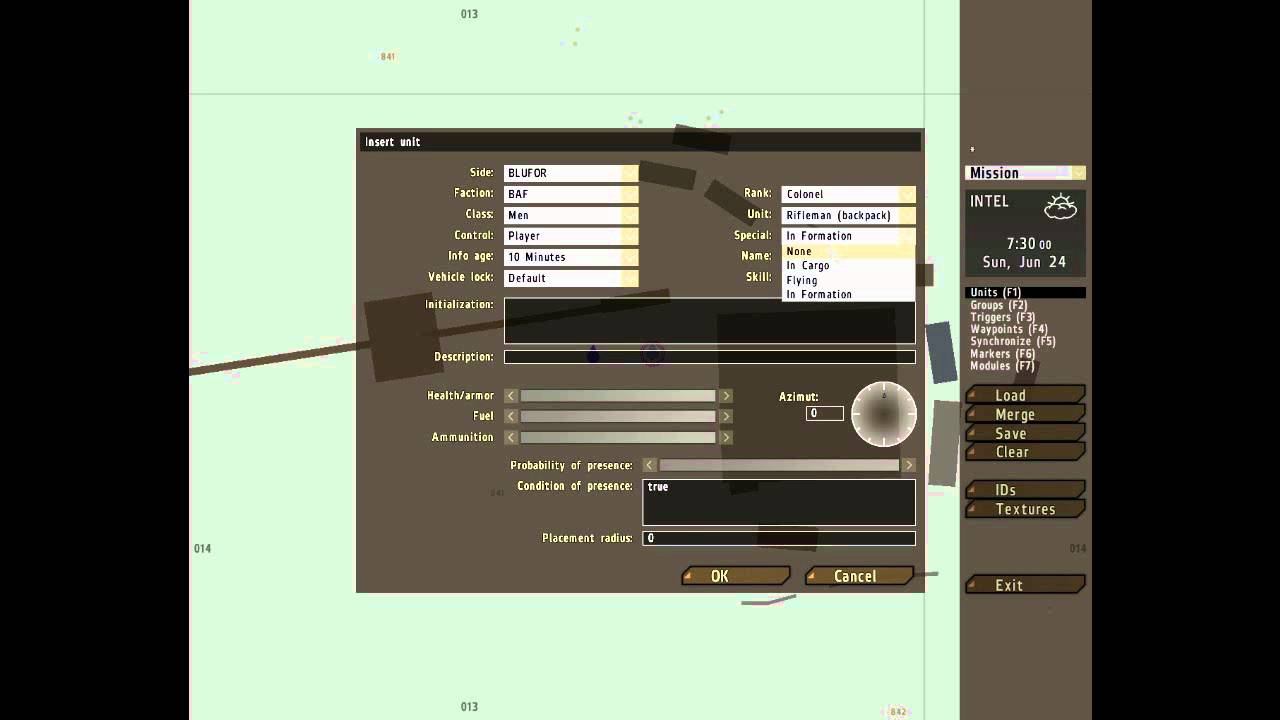Increase Probability of presence right arrow

click(909, 465)
